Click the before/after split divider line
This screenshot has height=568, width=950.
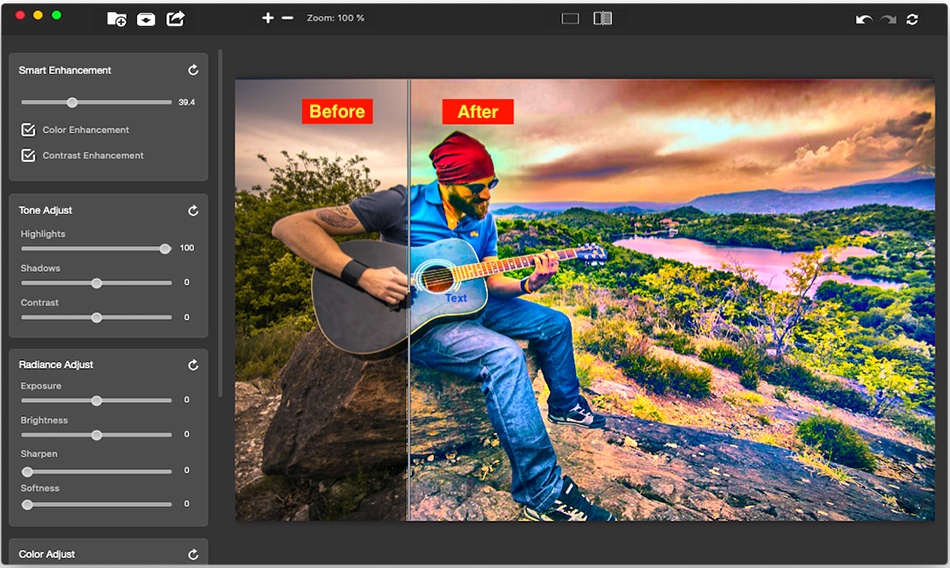pos(409,300)
